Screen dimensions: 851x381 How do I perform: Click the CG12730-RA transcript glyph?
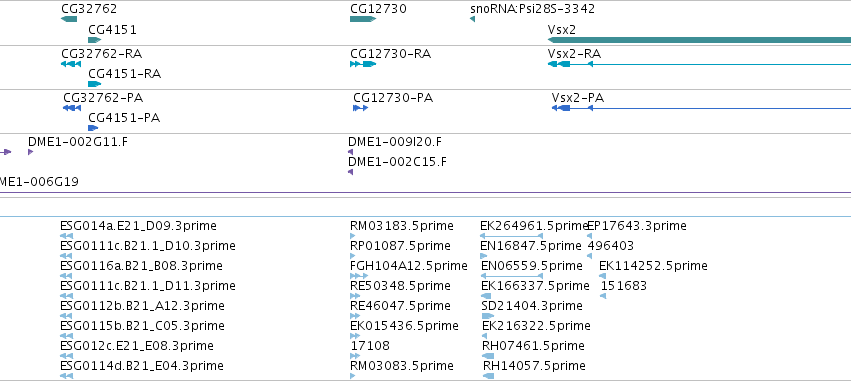363,64
